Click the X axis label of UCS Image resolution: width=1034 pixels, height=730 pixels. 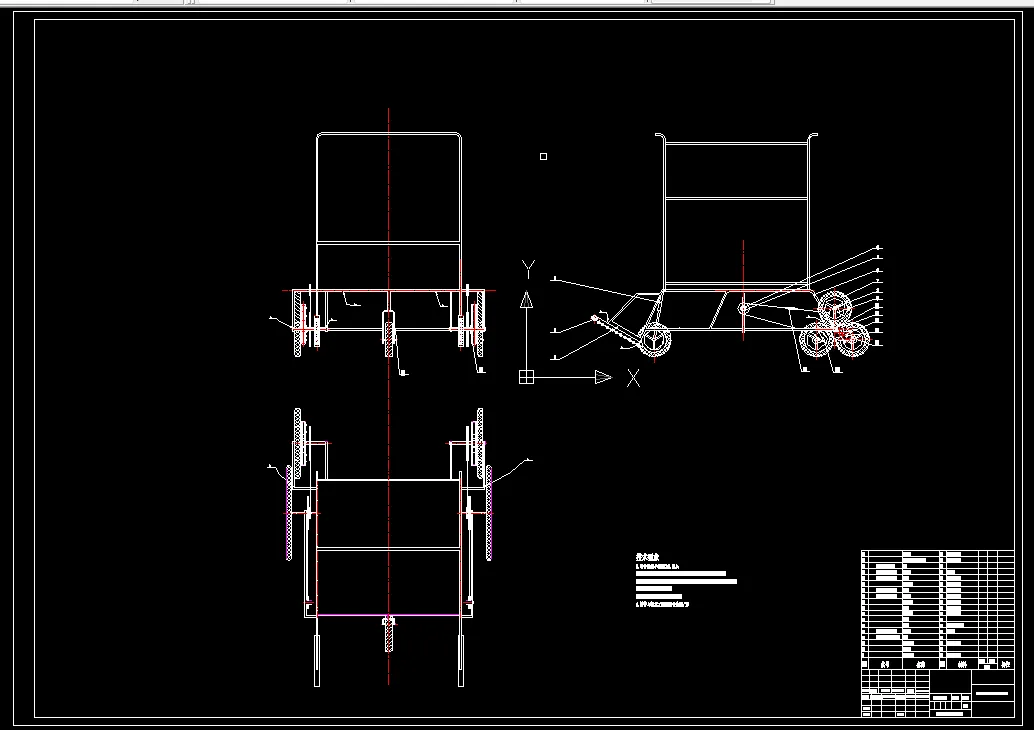point(633,378)
